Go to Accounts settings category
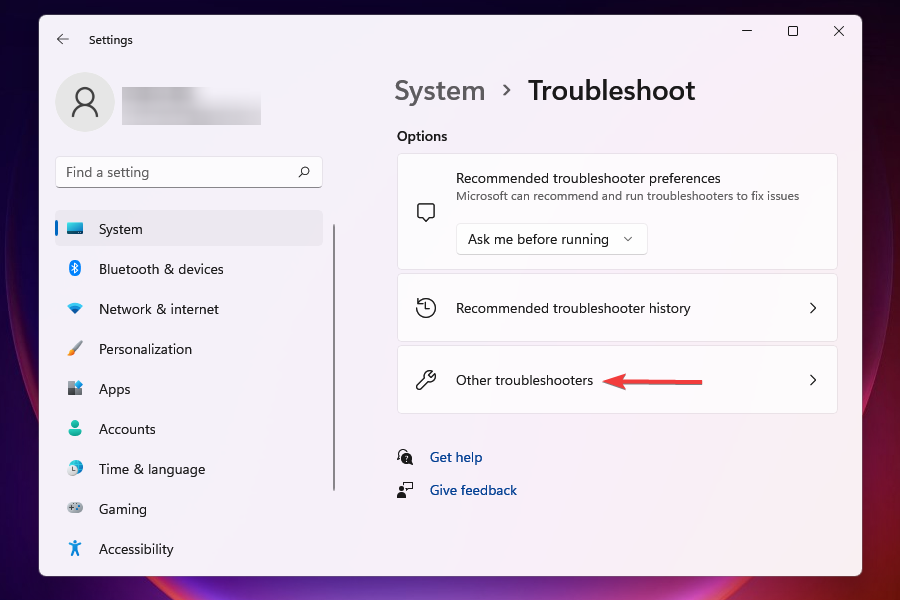900x600 pixels. 127,429
